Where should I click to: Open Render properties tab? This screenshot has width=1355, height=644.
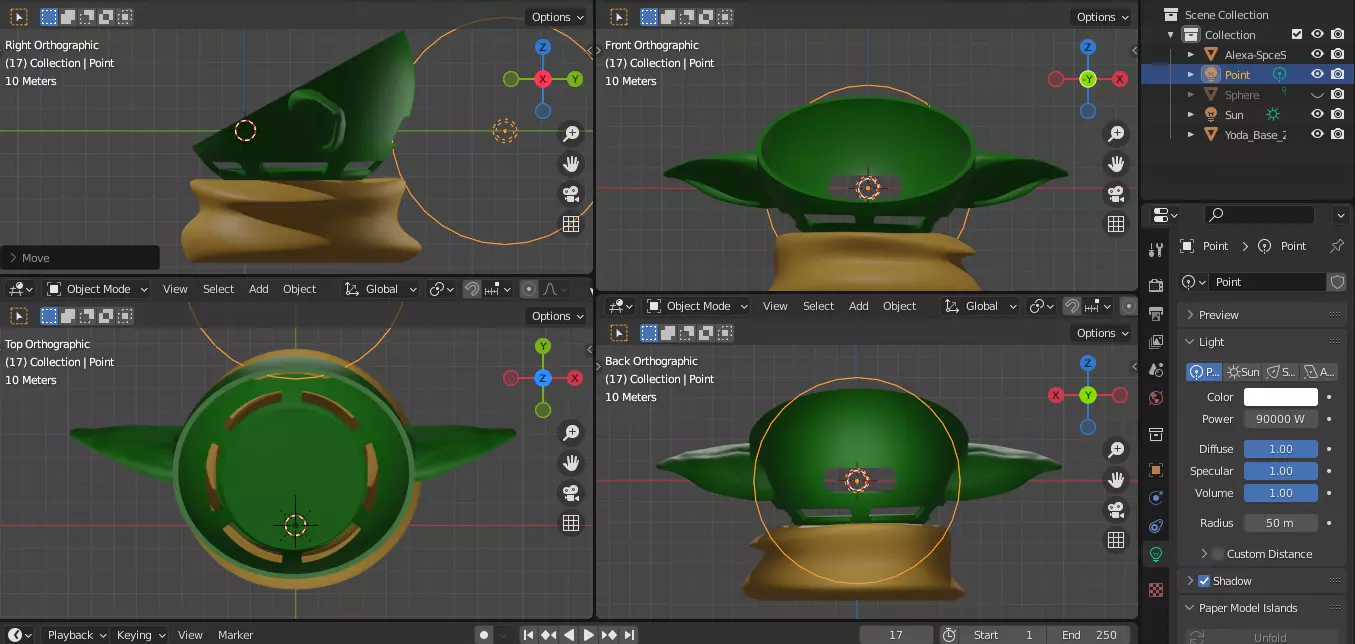coord(1156,285)
